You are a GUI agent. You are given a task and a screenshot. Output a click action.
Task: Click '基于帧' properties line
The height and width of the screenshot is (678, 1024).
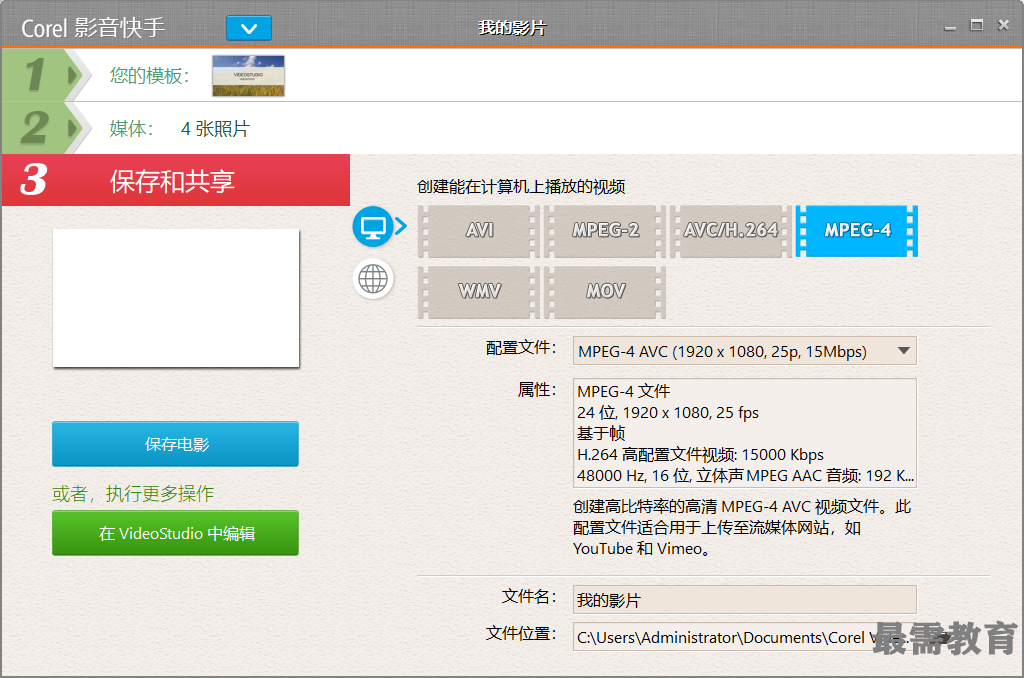(601, 434)
